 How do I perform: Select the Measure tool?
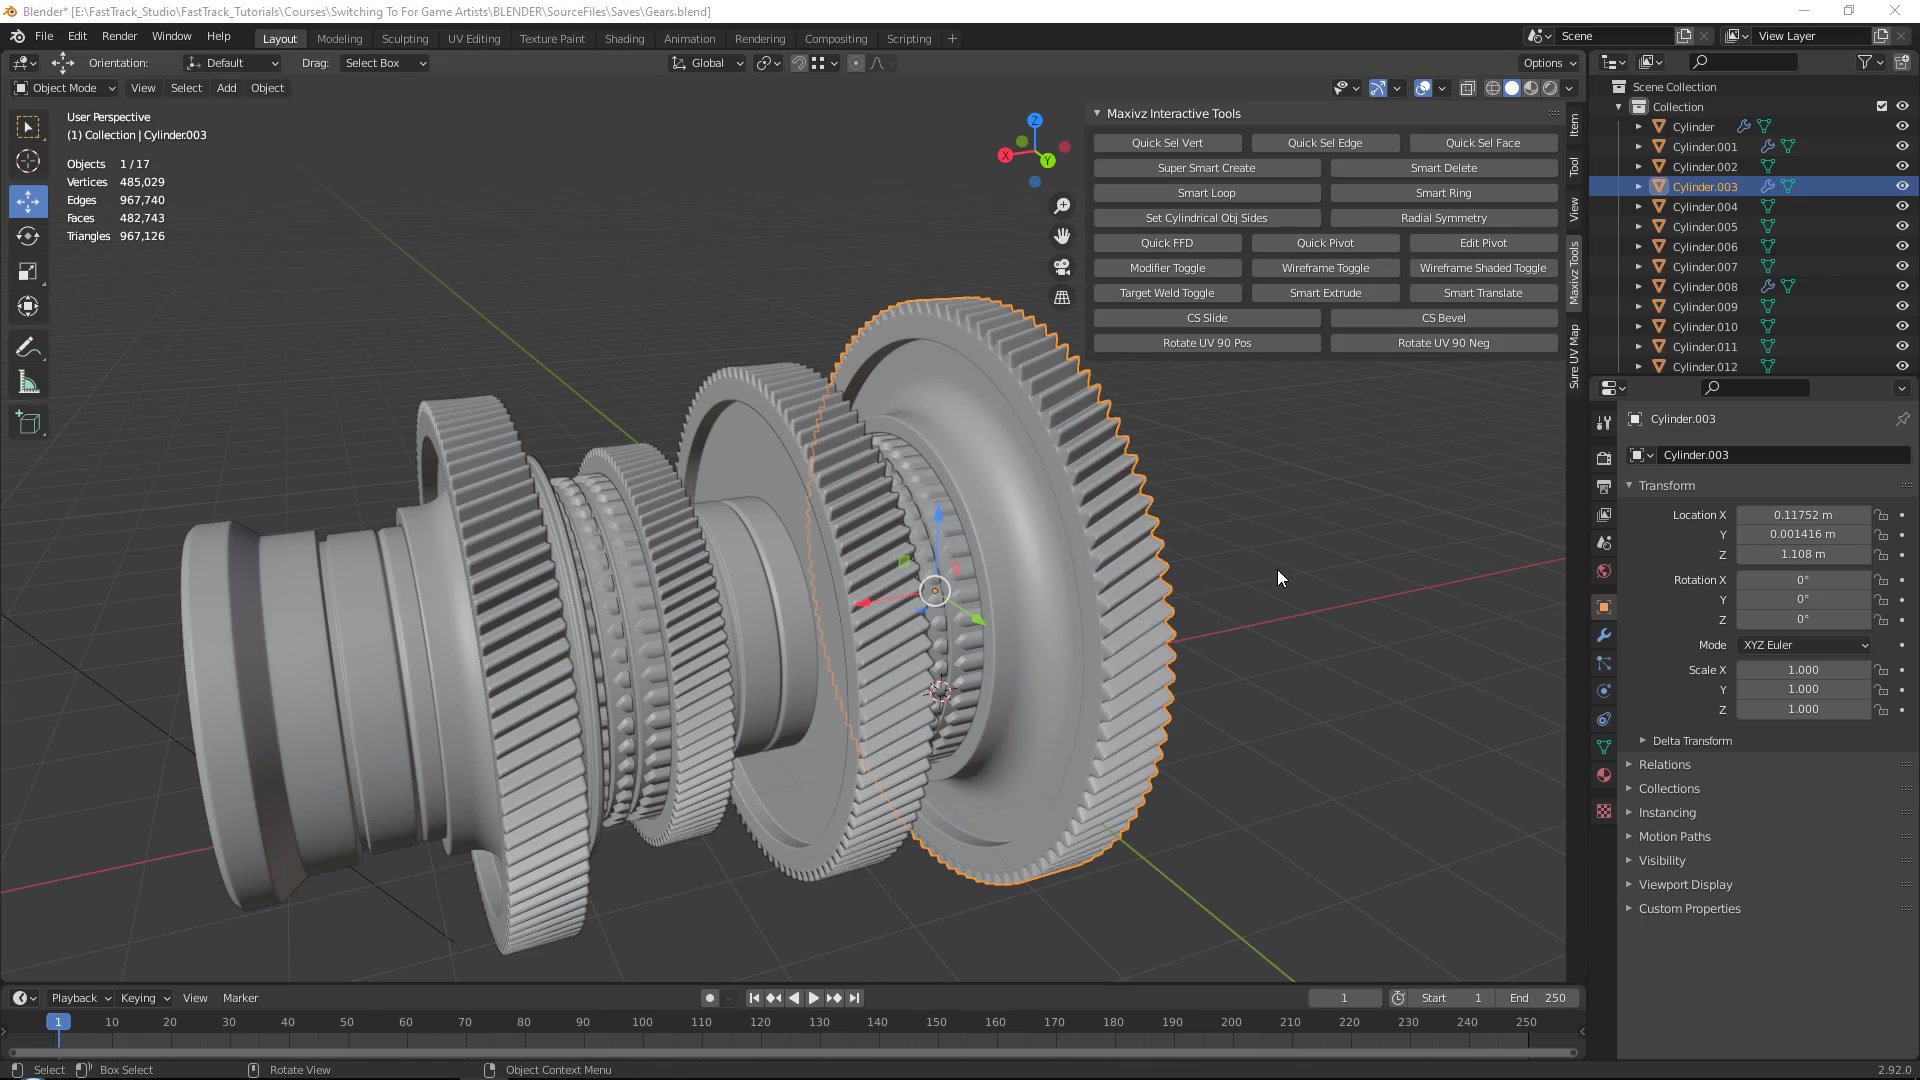tap(28, 383)
